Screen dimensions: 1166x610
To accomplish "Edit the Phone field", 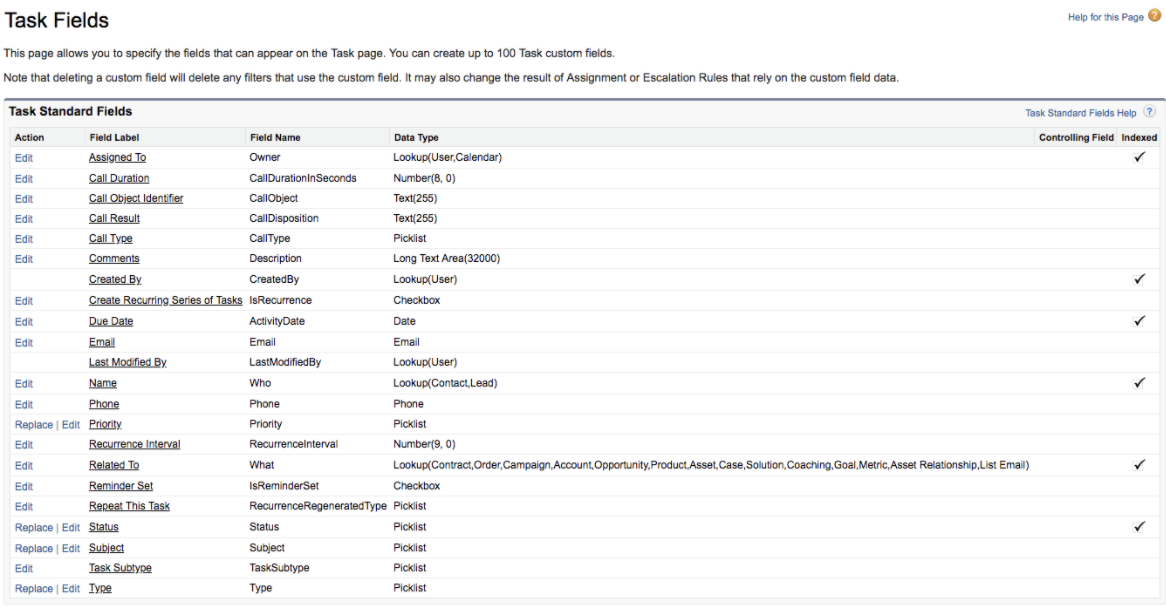I will point(22,403).
